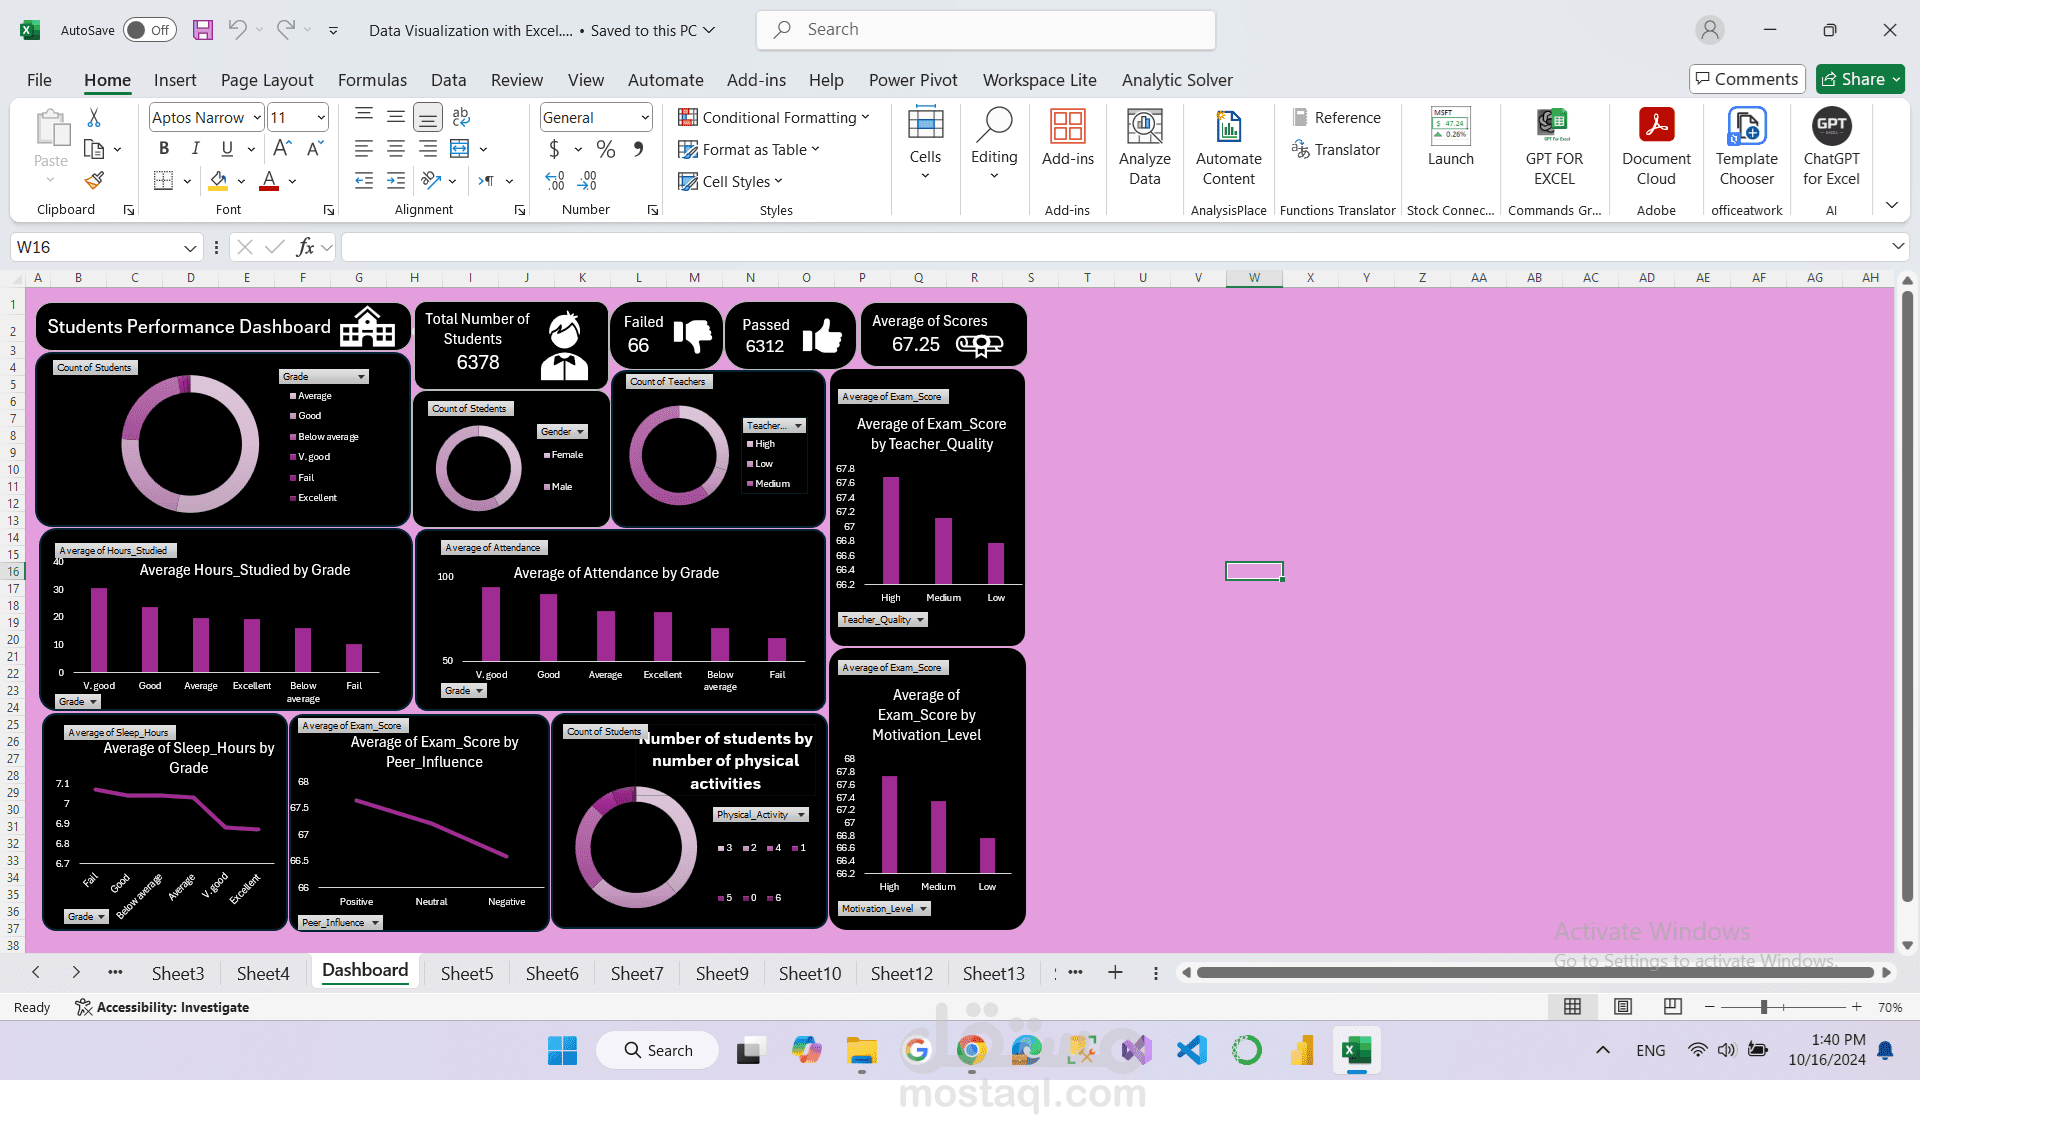Open the Grade filter on the hours chart
Viewport: 2047px width, 1138px height.
[78, 701]
